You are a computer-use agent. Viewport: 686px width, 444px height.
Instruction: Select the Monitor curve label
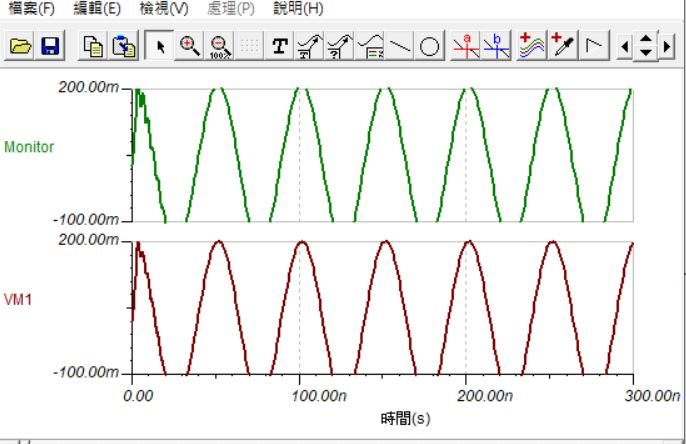click(29, 147)
